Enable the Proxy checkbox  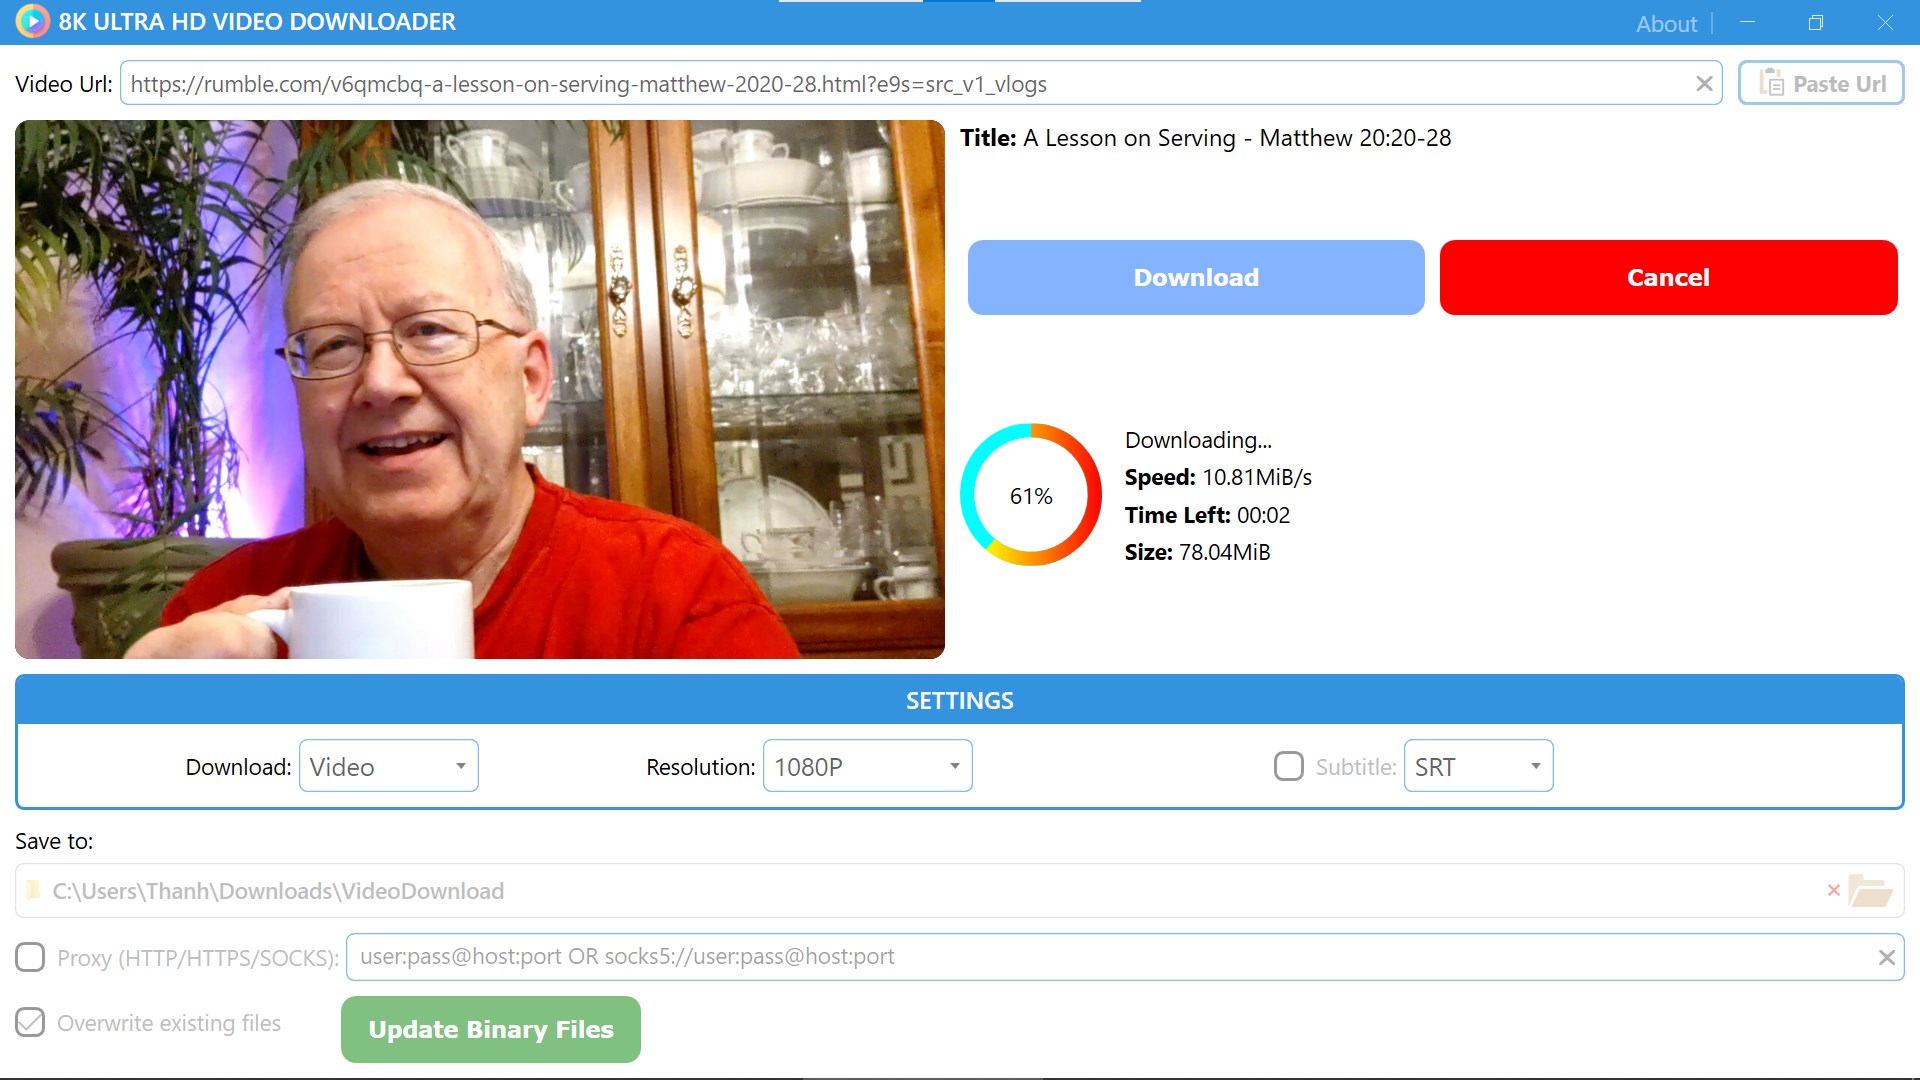[x=30, y=957]
